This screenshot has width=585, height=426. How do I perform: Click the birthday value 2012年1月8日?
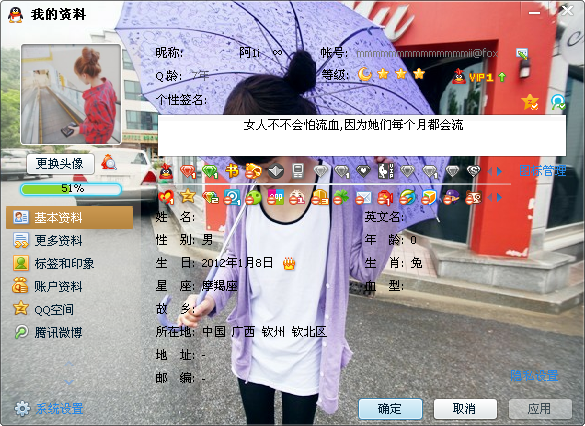pos(237,263)
